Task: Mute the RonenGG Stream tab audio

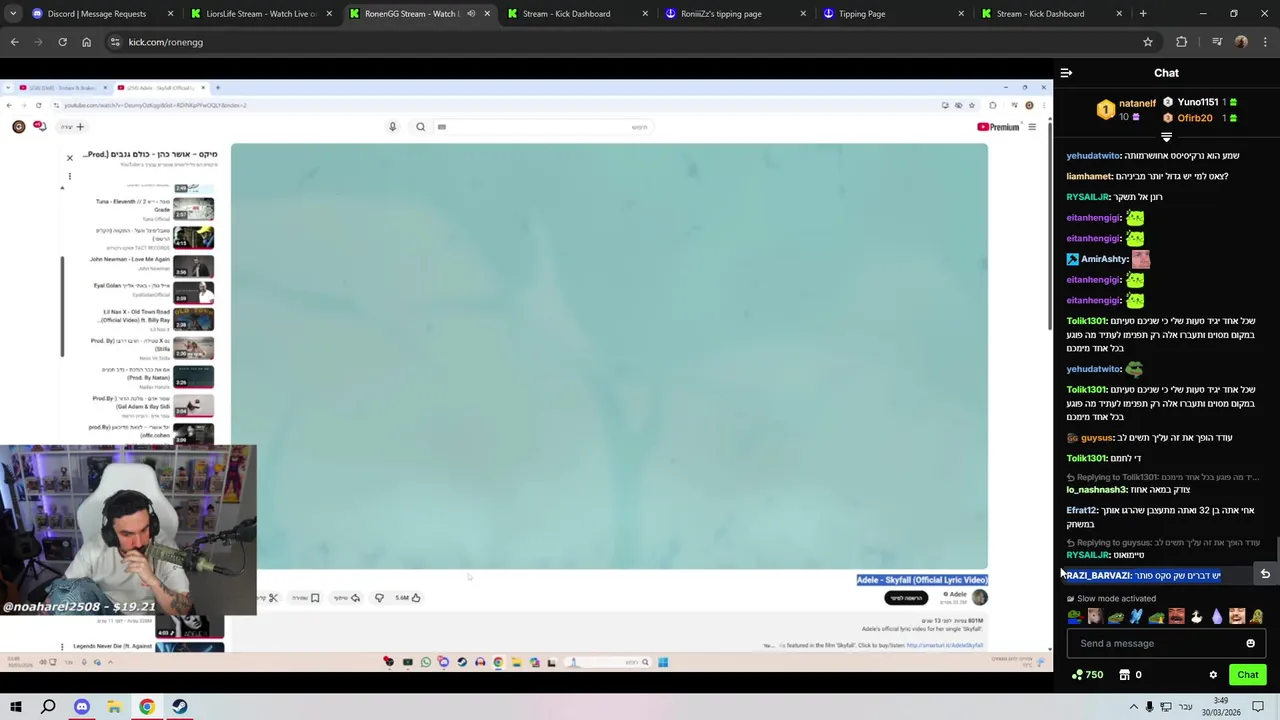Action: (471, 14)
